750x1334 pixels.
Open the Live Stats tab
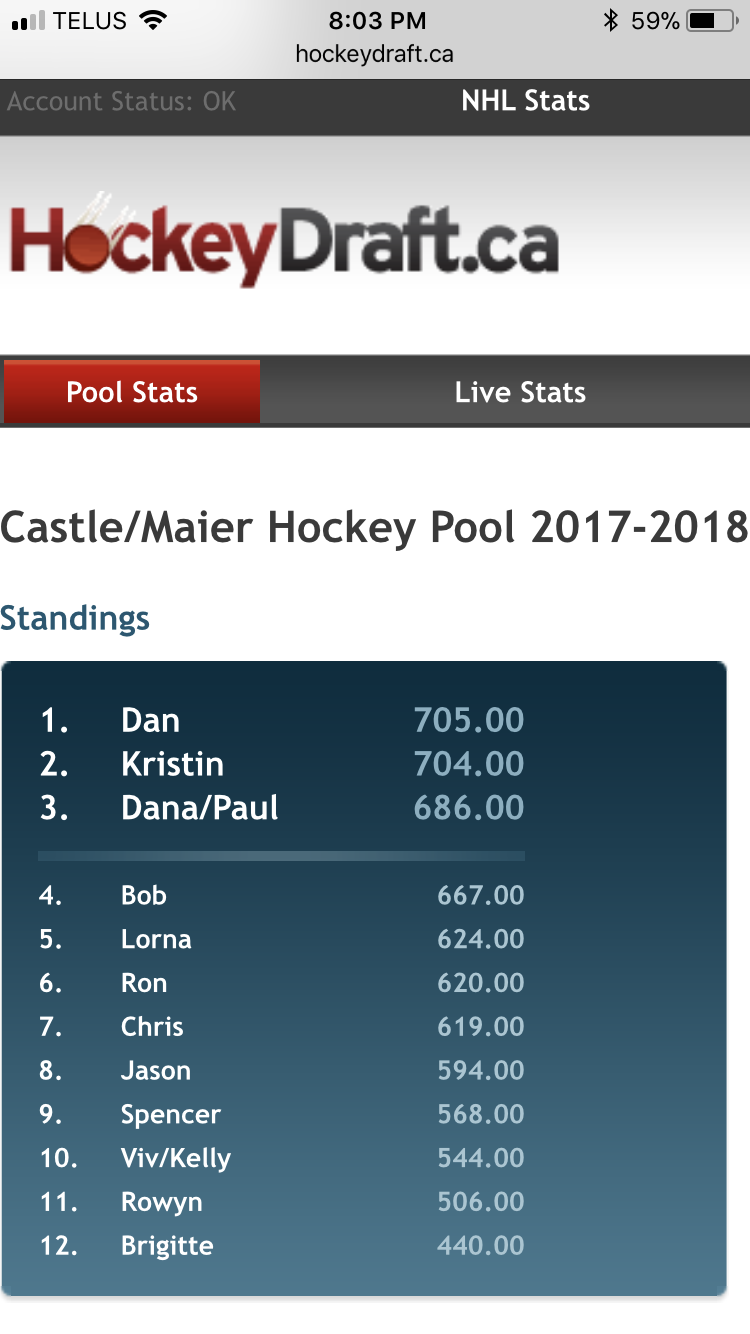[x=520, y=392]
